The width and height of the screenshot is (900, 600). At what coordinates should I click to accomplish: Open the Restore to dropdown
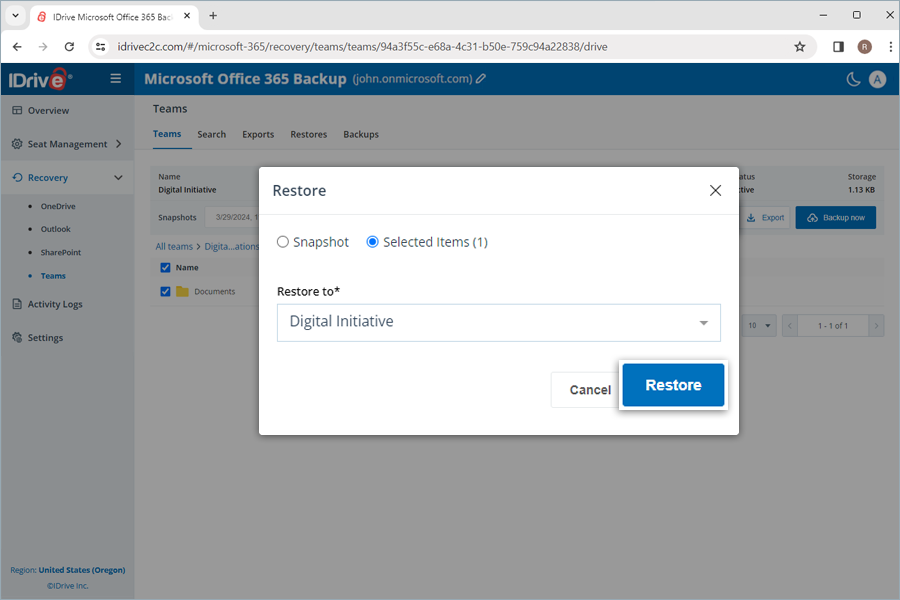499,323
